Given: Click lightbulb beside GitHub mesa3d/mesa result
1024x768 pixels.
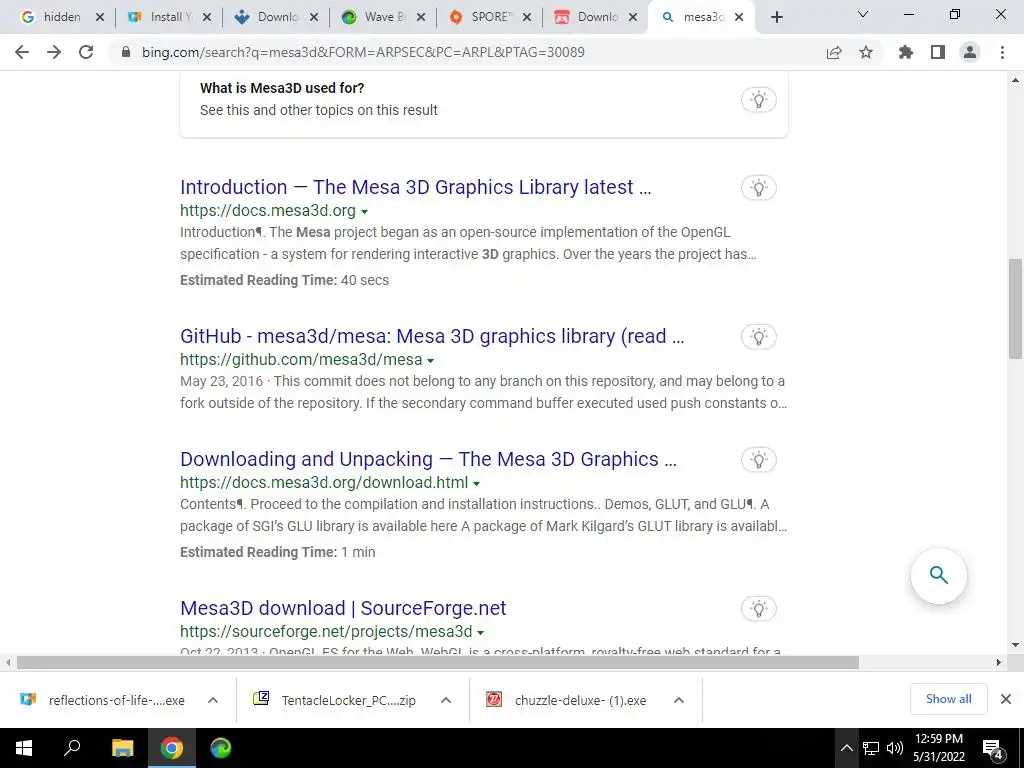Looking at the screenshot, I should (759, 337).
